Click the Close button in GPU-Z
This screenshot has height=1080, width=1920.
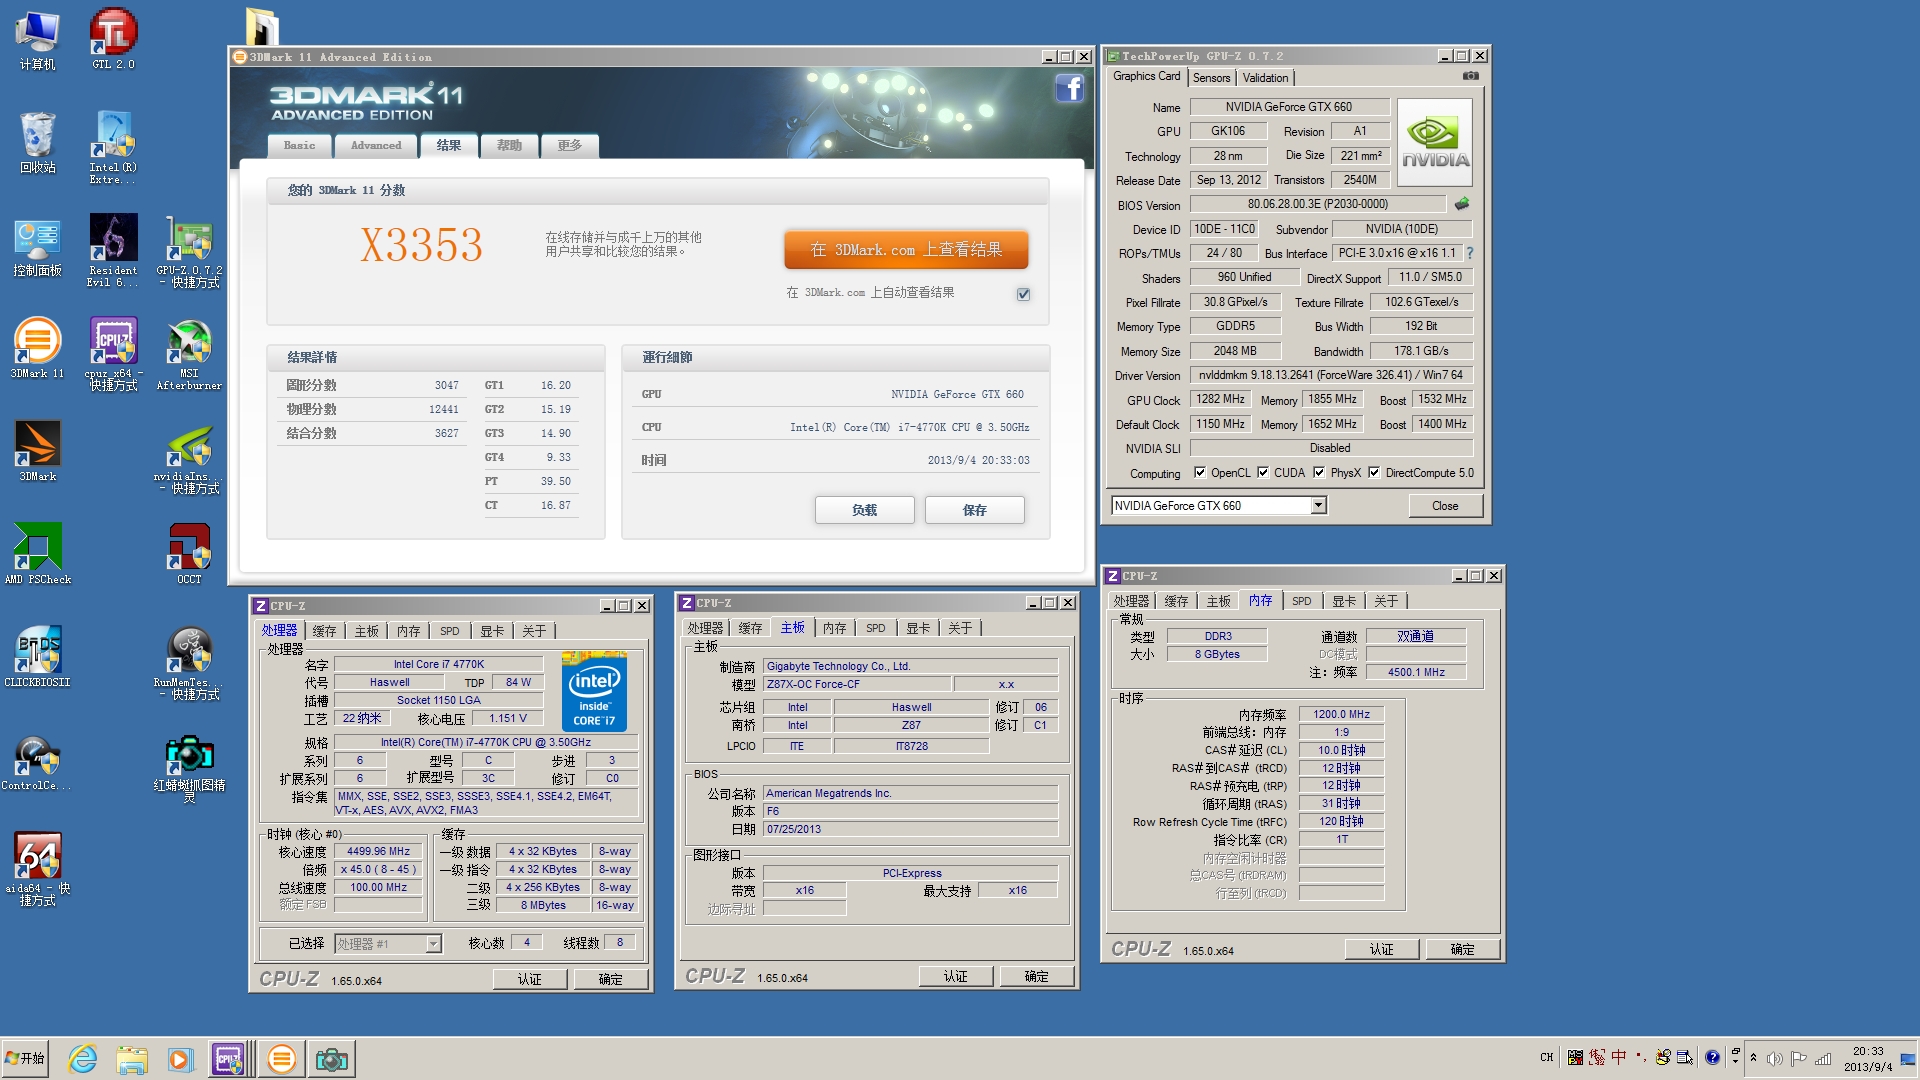click(x=1444, y=506)
